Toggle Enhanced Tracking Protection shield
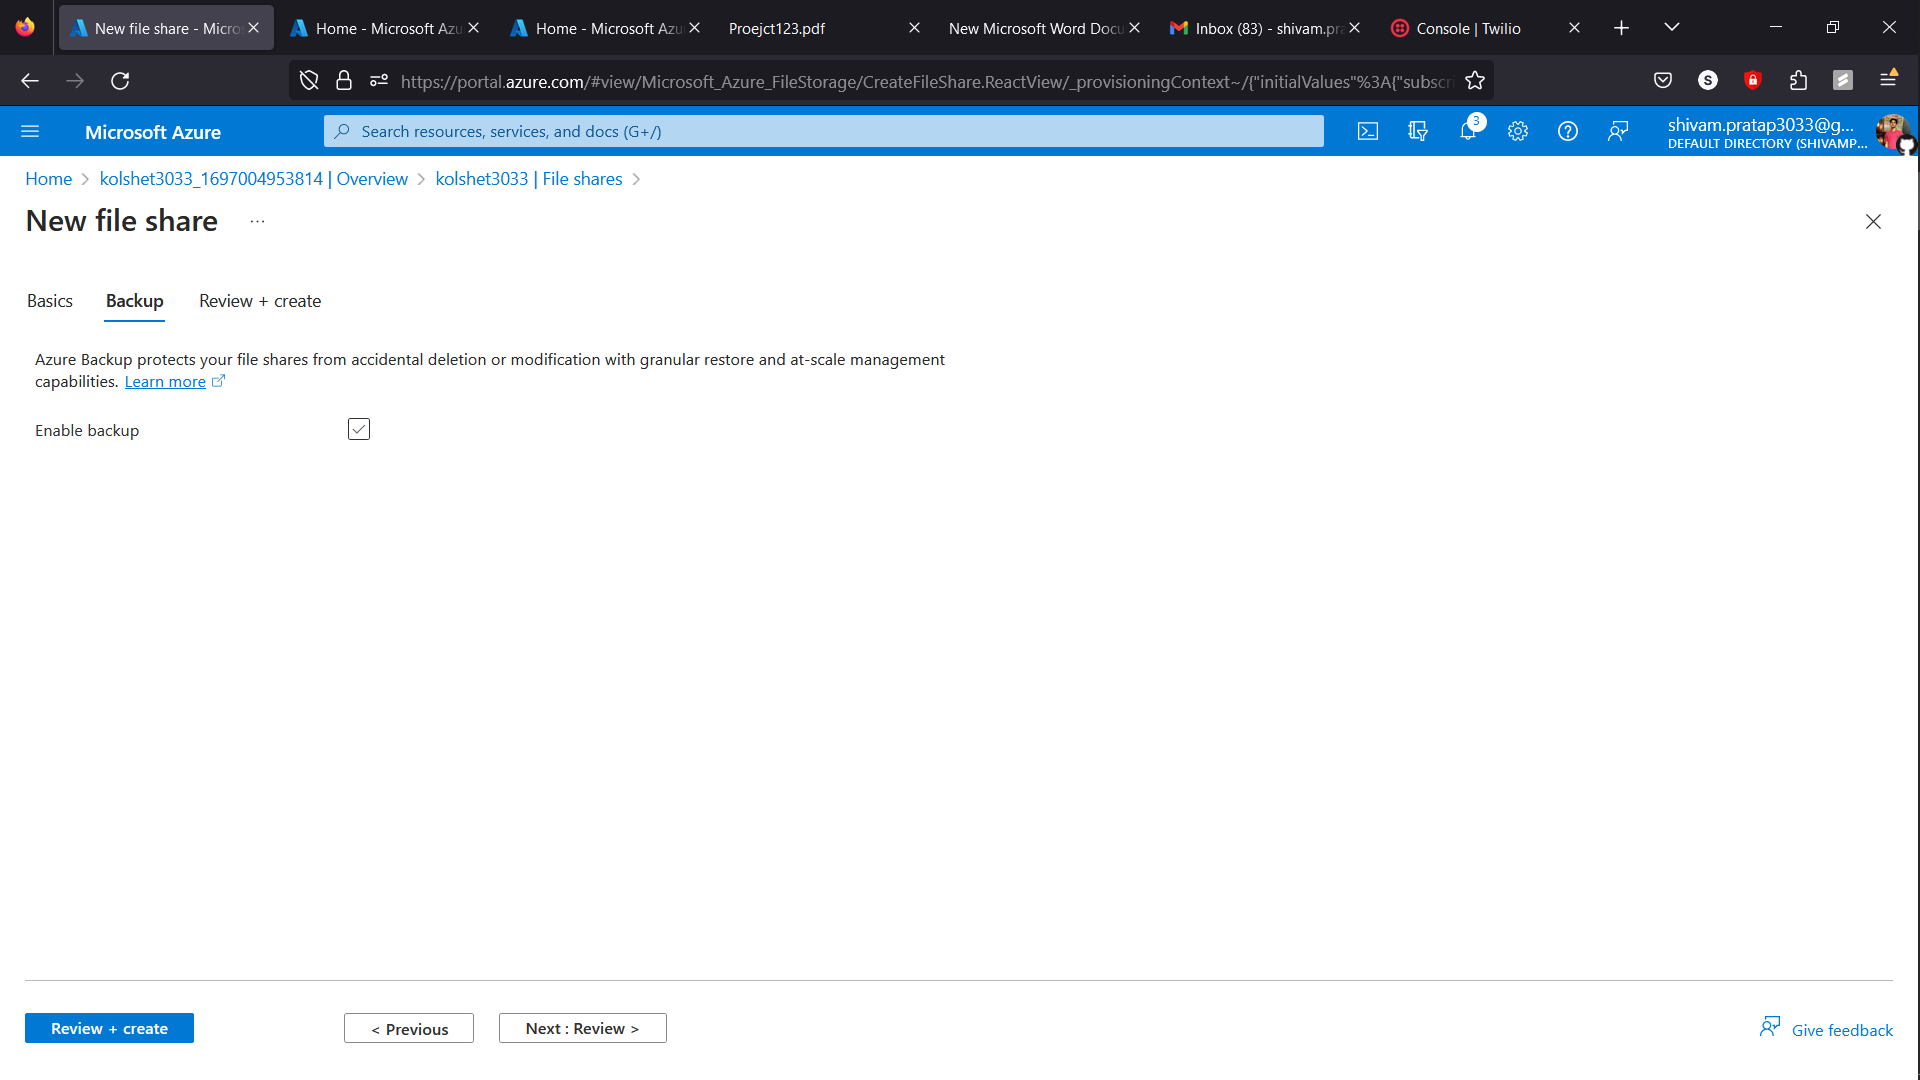Image resolution: width=1920 pixels, height=1080 pixels. (308, 80)
